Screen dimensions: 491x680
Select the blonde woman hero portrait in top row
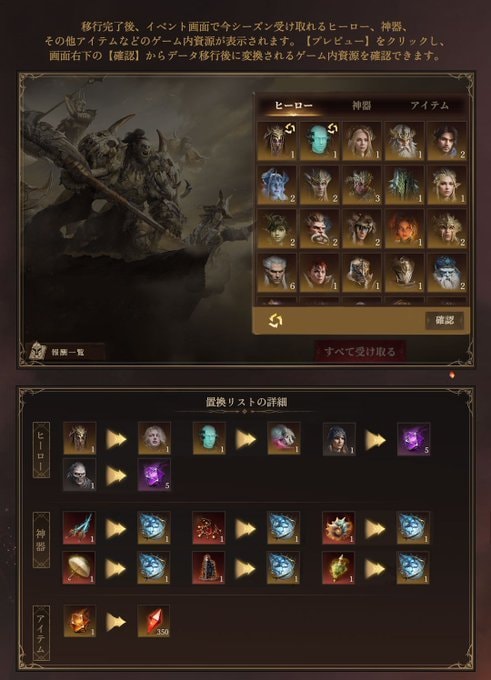click(x=362, y=141)
